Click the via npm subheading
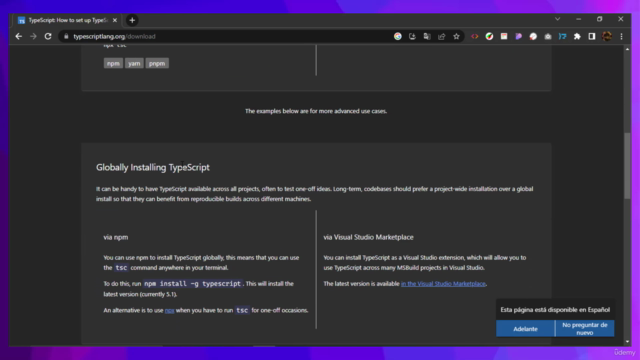The image size is (640, 360). coord(116,237)
